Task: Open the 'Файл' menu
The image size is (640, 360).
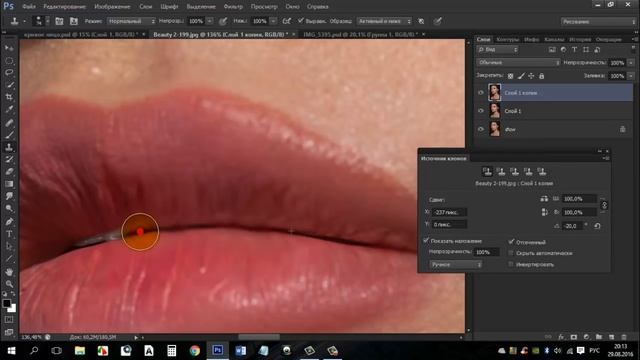Action: tap(28, 7)
